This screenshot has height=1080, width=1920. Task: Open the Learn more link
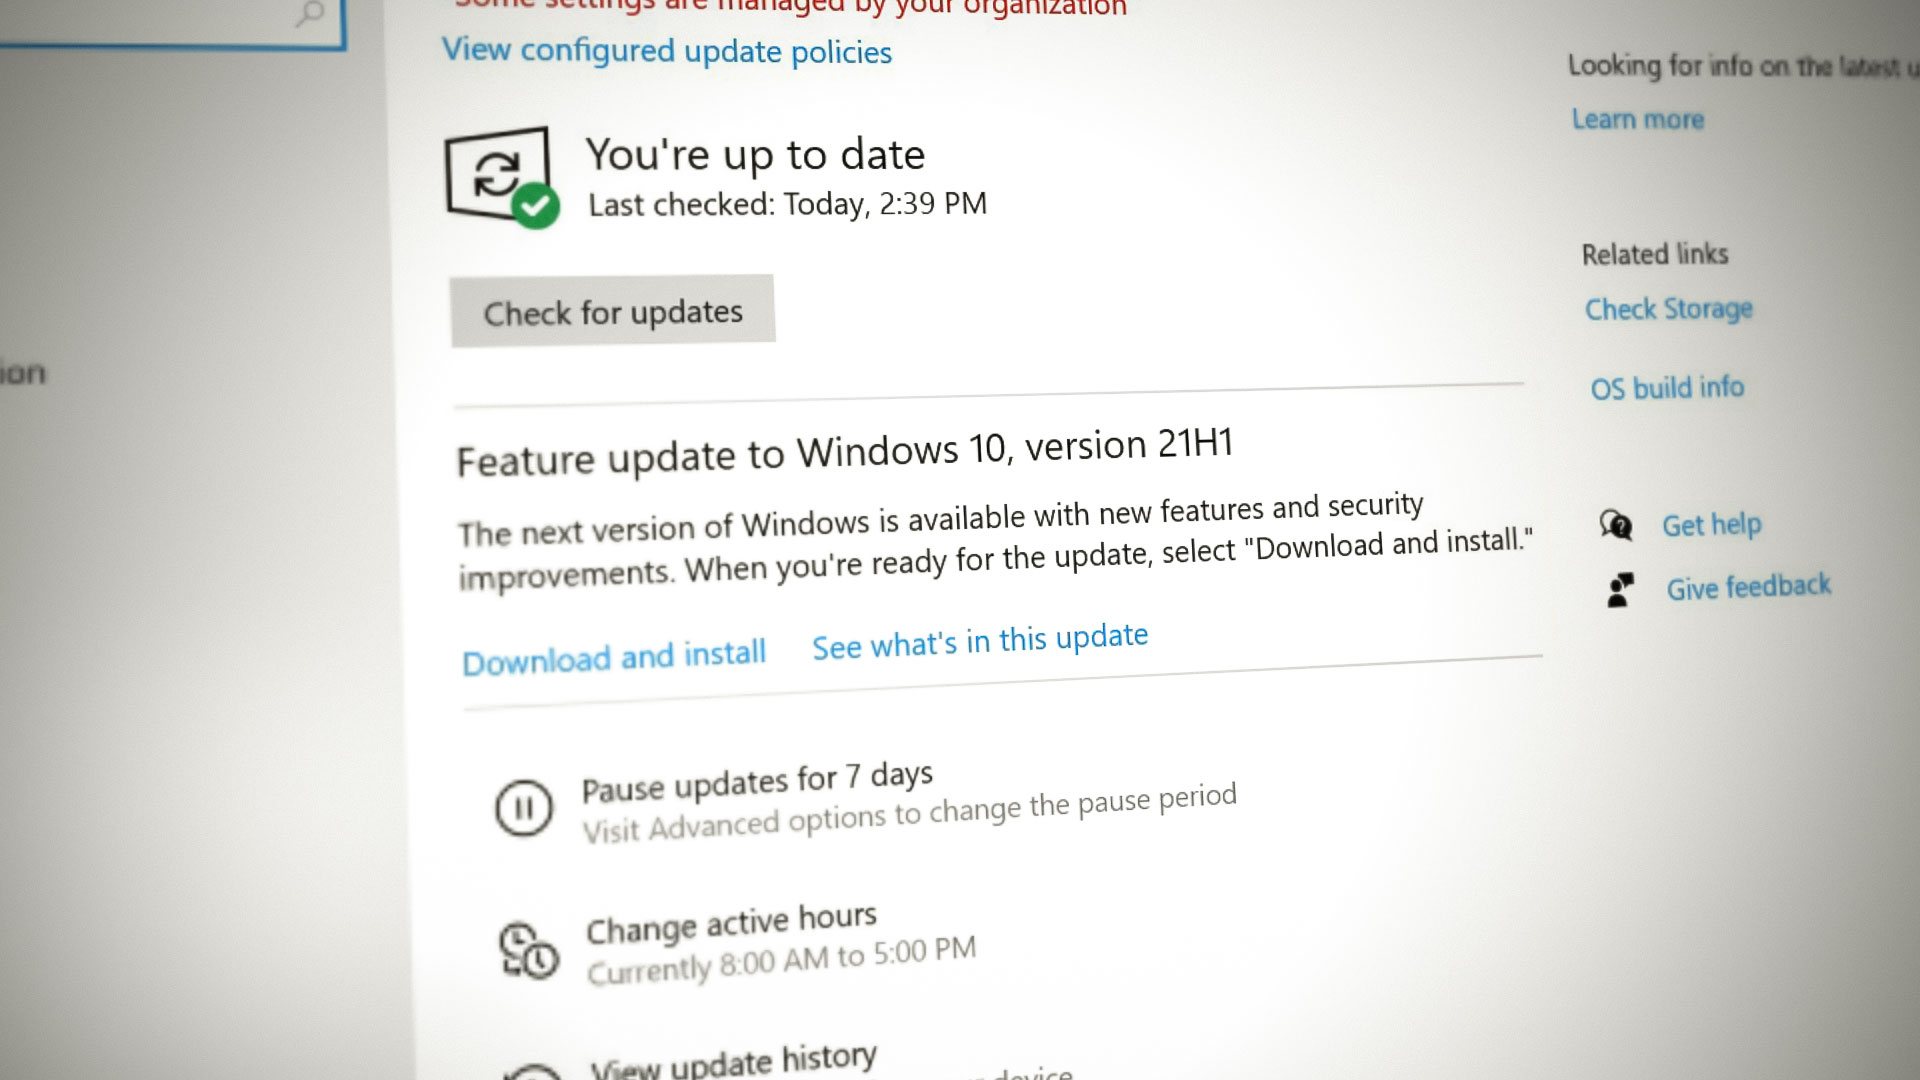(x=1637, y=120)
